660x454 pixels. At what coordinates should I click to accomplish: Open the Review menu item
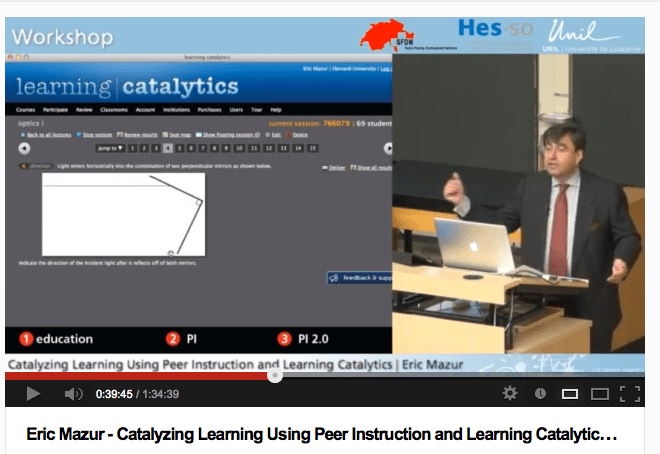(x=84, y=110)
